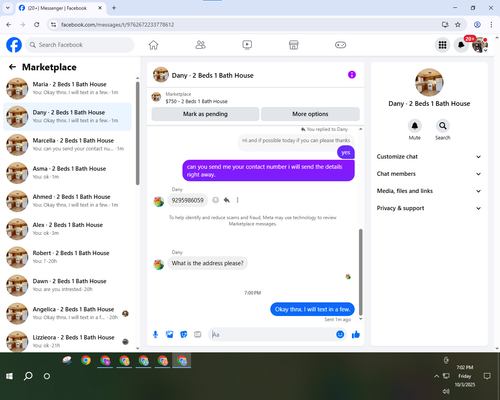
Task: Attach a file using the photo icon
Action: click(x=170, y=334)
